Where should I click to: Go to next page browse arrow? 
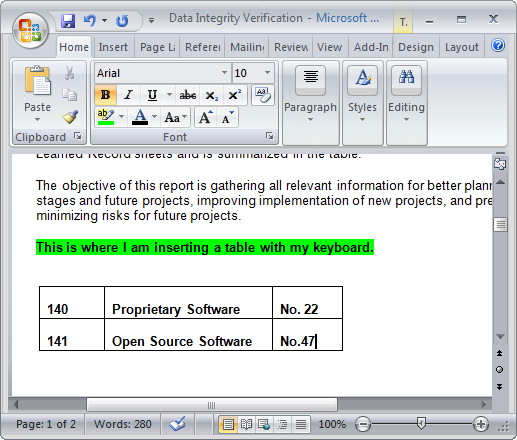coord(499,387)
